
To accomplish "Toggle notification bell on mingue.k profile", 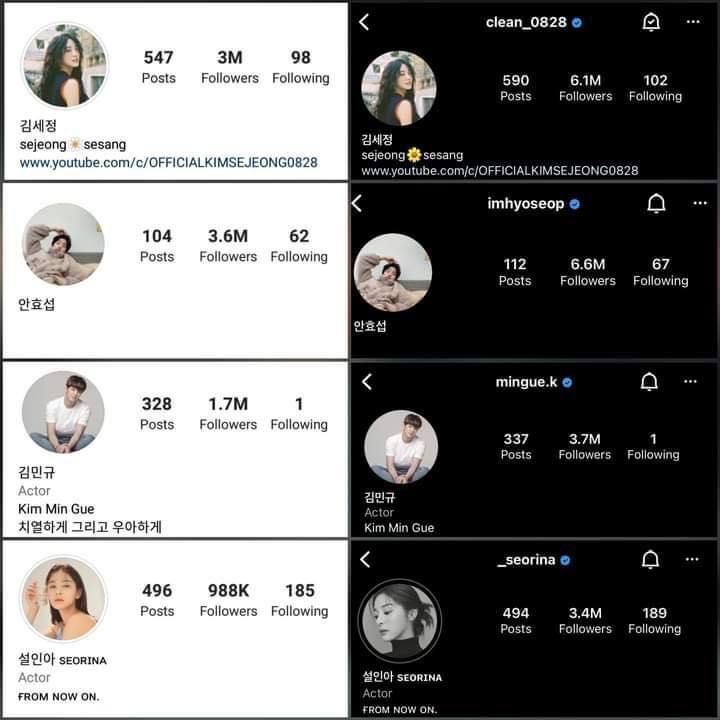I will [649, 382].
